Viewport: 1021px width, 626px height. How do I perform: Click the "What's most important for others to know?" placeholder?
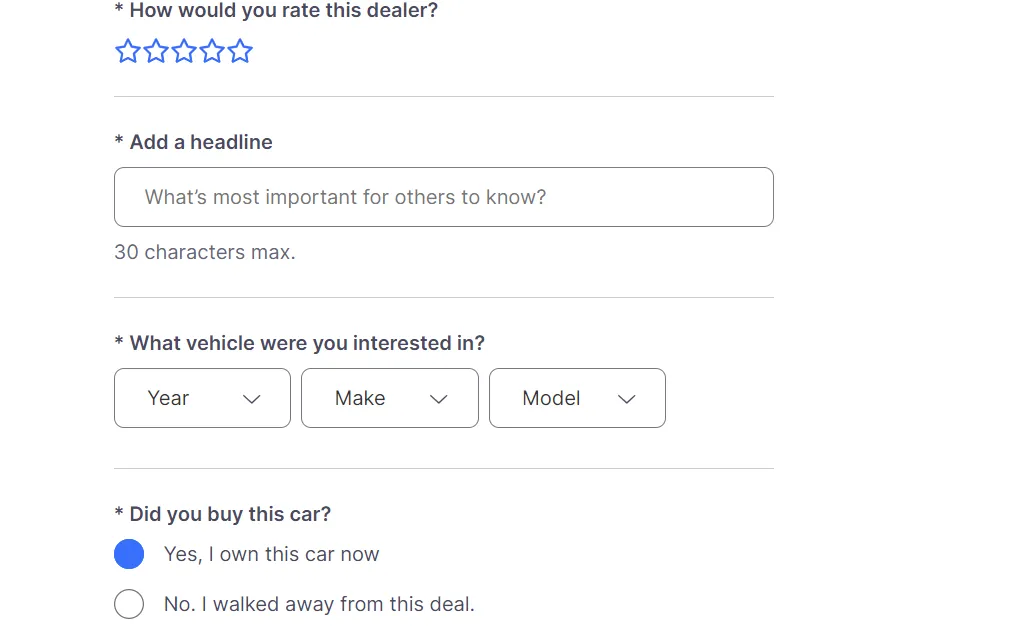pos(345,197)
